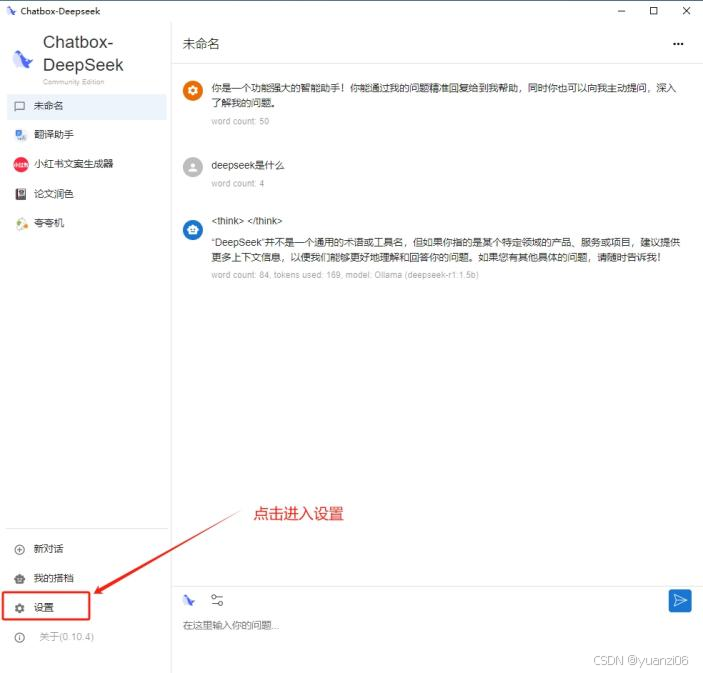Click the gear icon beside 设置
Viewport: 703px width, 673px height.
click(20, 608)
